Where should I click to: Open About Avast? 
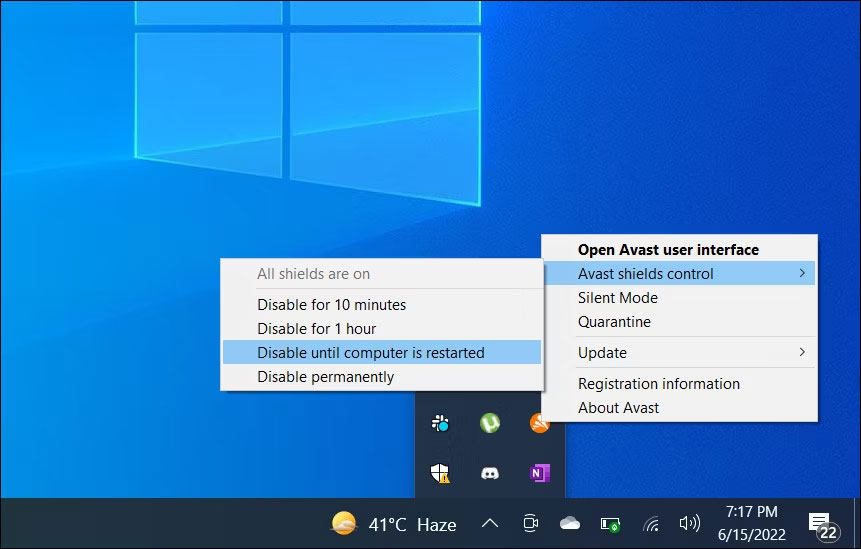pyautogui.click(x=619, y=408)
